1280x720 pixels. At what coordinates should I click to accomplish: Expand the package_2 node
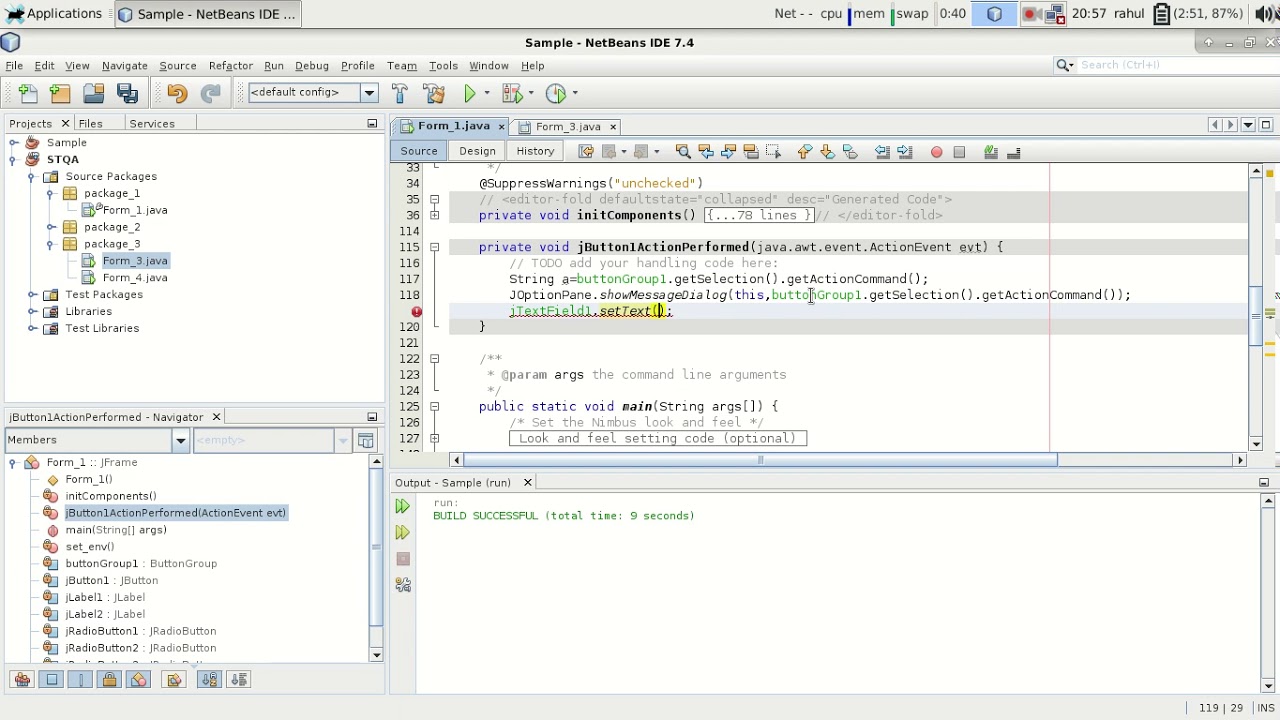[50, 227]
